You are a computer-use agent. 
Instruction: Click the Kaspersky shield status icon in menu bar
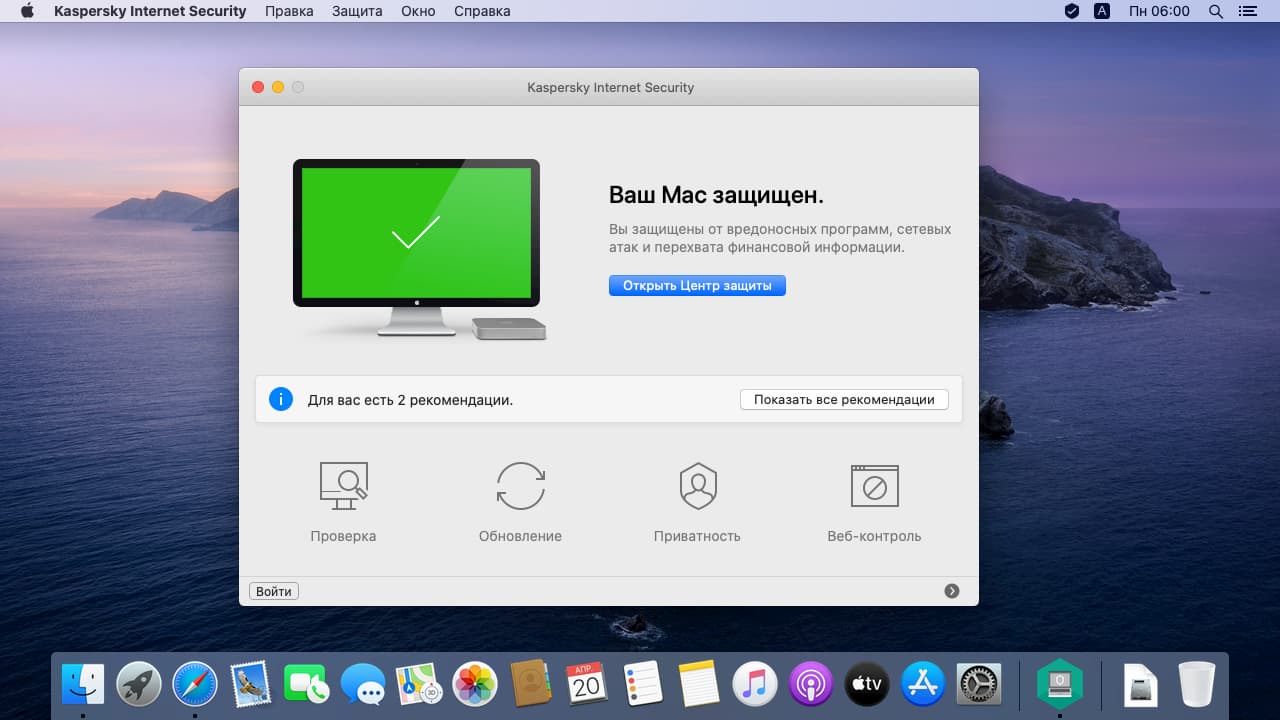tap(1072, 11)
